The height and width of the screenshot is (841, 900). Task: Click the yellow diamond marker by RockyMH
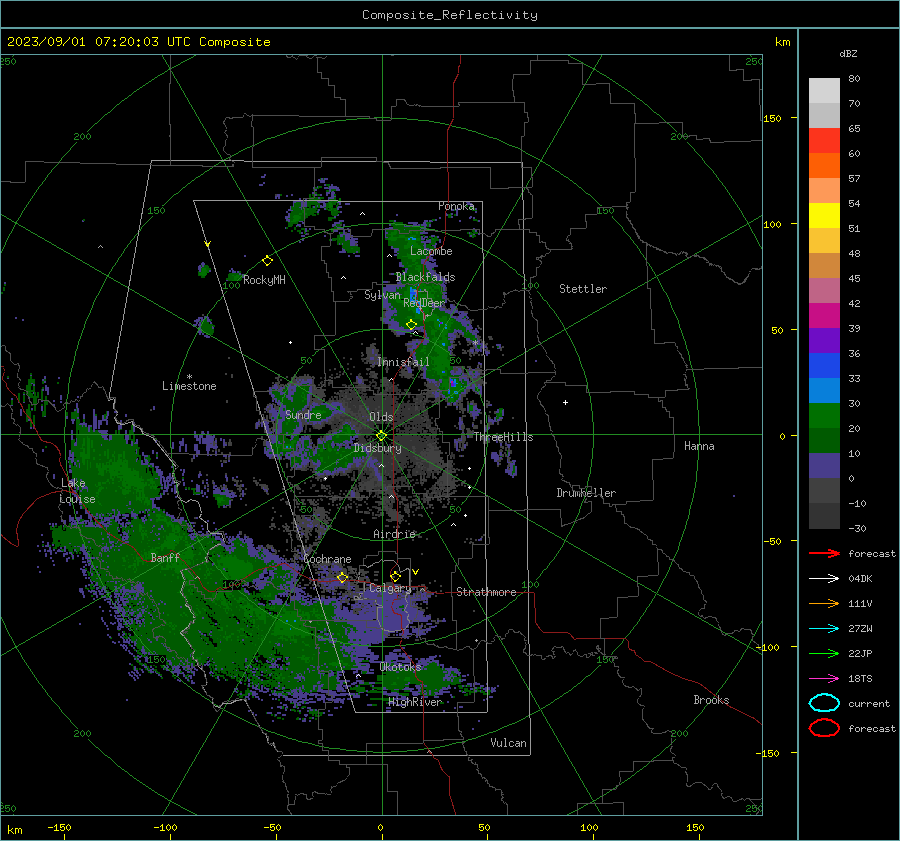(267, 261)
